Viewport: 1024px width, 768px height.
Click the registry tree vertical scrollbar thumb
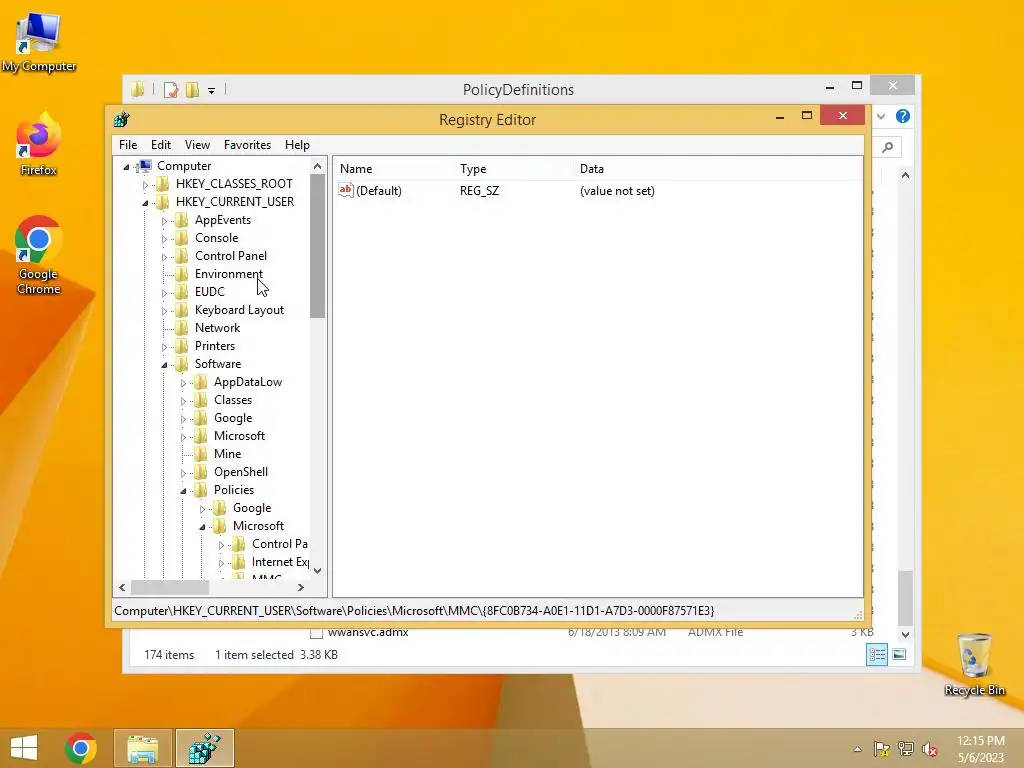coord(317,246)
